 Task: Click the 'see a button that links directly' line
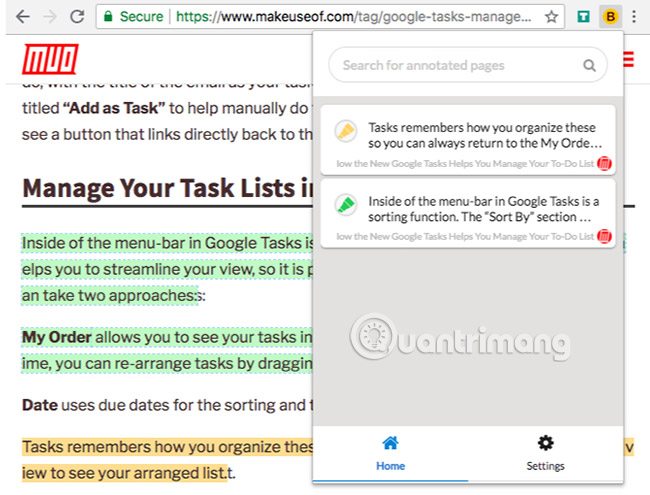tap(167, 134)
